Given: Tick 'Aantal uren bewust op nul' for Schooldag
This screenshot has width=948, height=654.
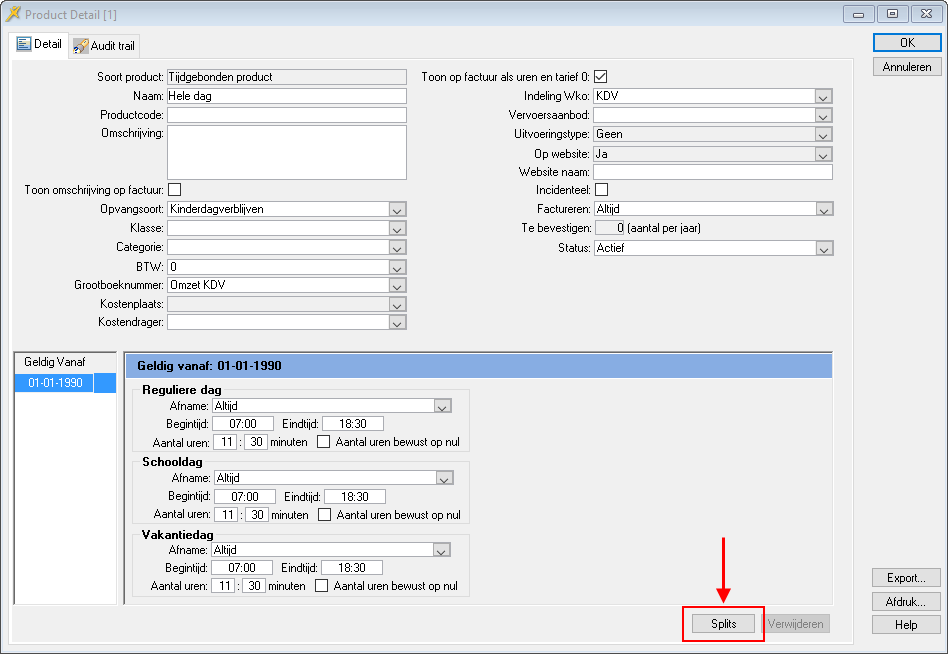Looking at the screenshot, I should click(x=324, y=515).
